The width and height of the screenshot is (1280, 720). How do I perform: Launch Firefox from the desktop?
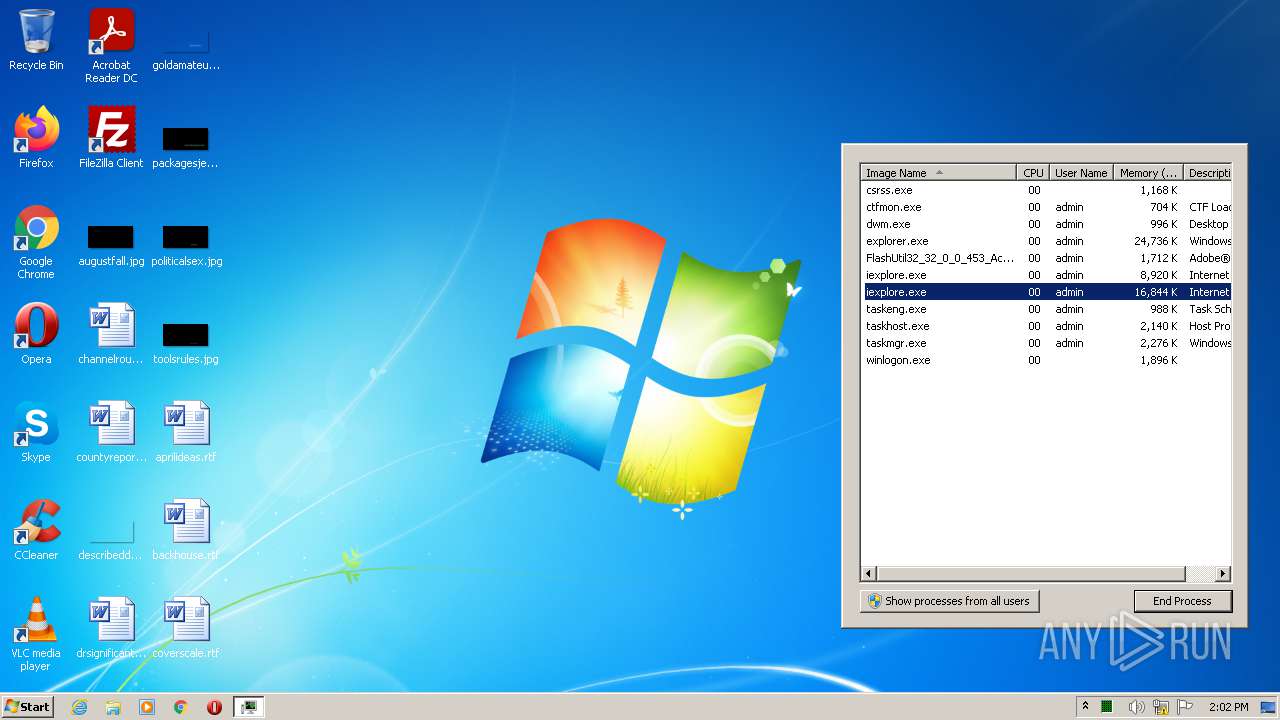point(36,138)
